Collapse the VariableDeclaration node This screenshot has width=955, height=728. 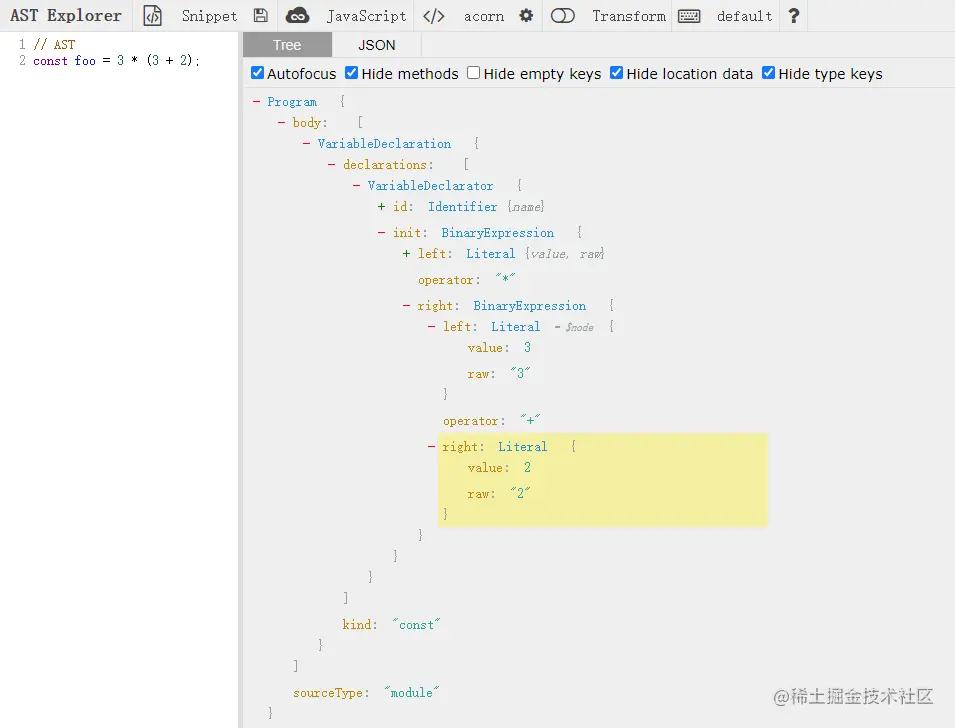click(306, 144)
